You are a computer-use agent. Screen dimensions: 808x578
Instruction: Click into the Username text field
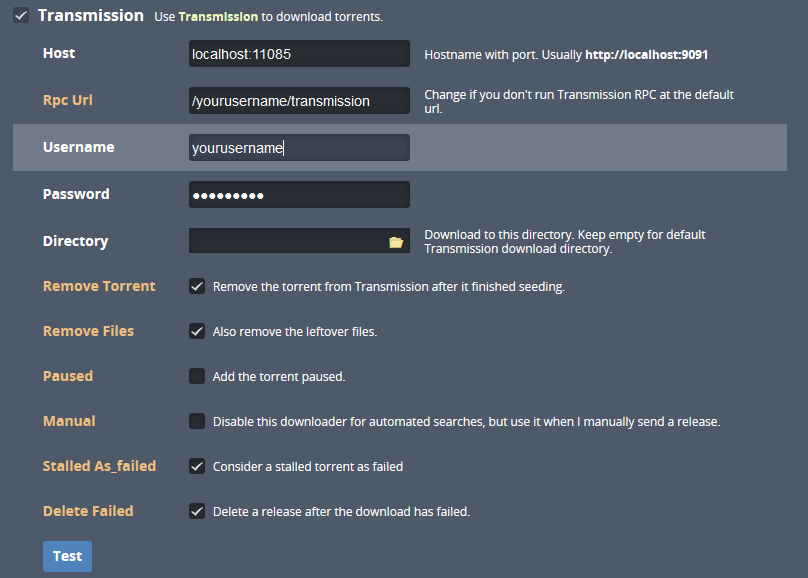click(x=299, y=147)
